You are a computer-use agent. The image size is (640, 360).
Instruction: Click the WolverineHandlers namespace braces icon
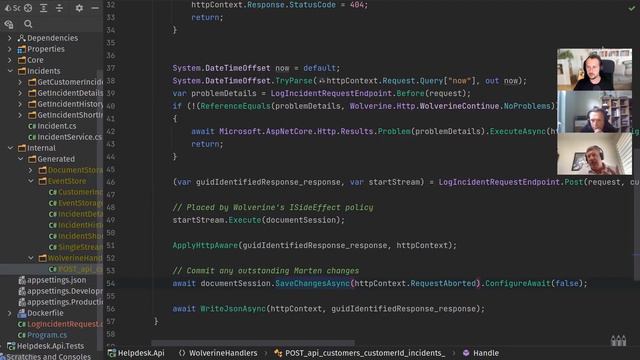point(182,353)
